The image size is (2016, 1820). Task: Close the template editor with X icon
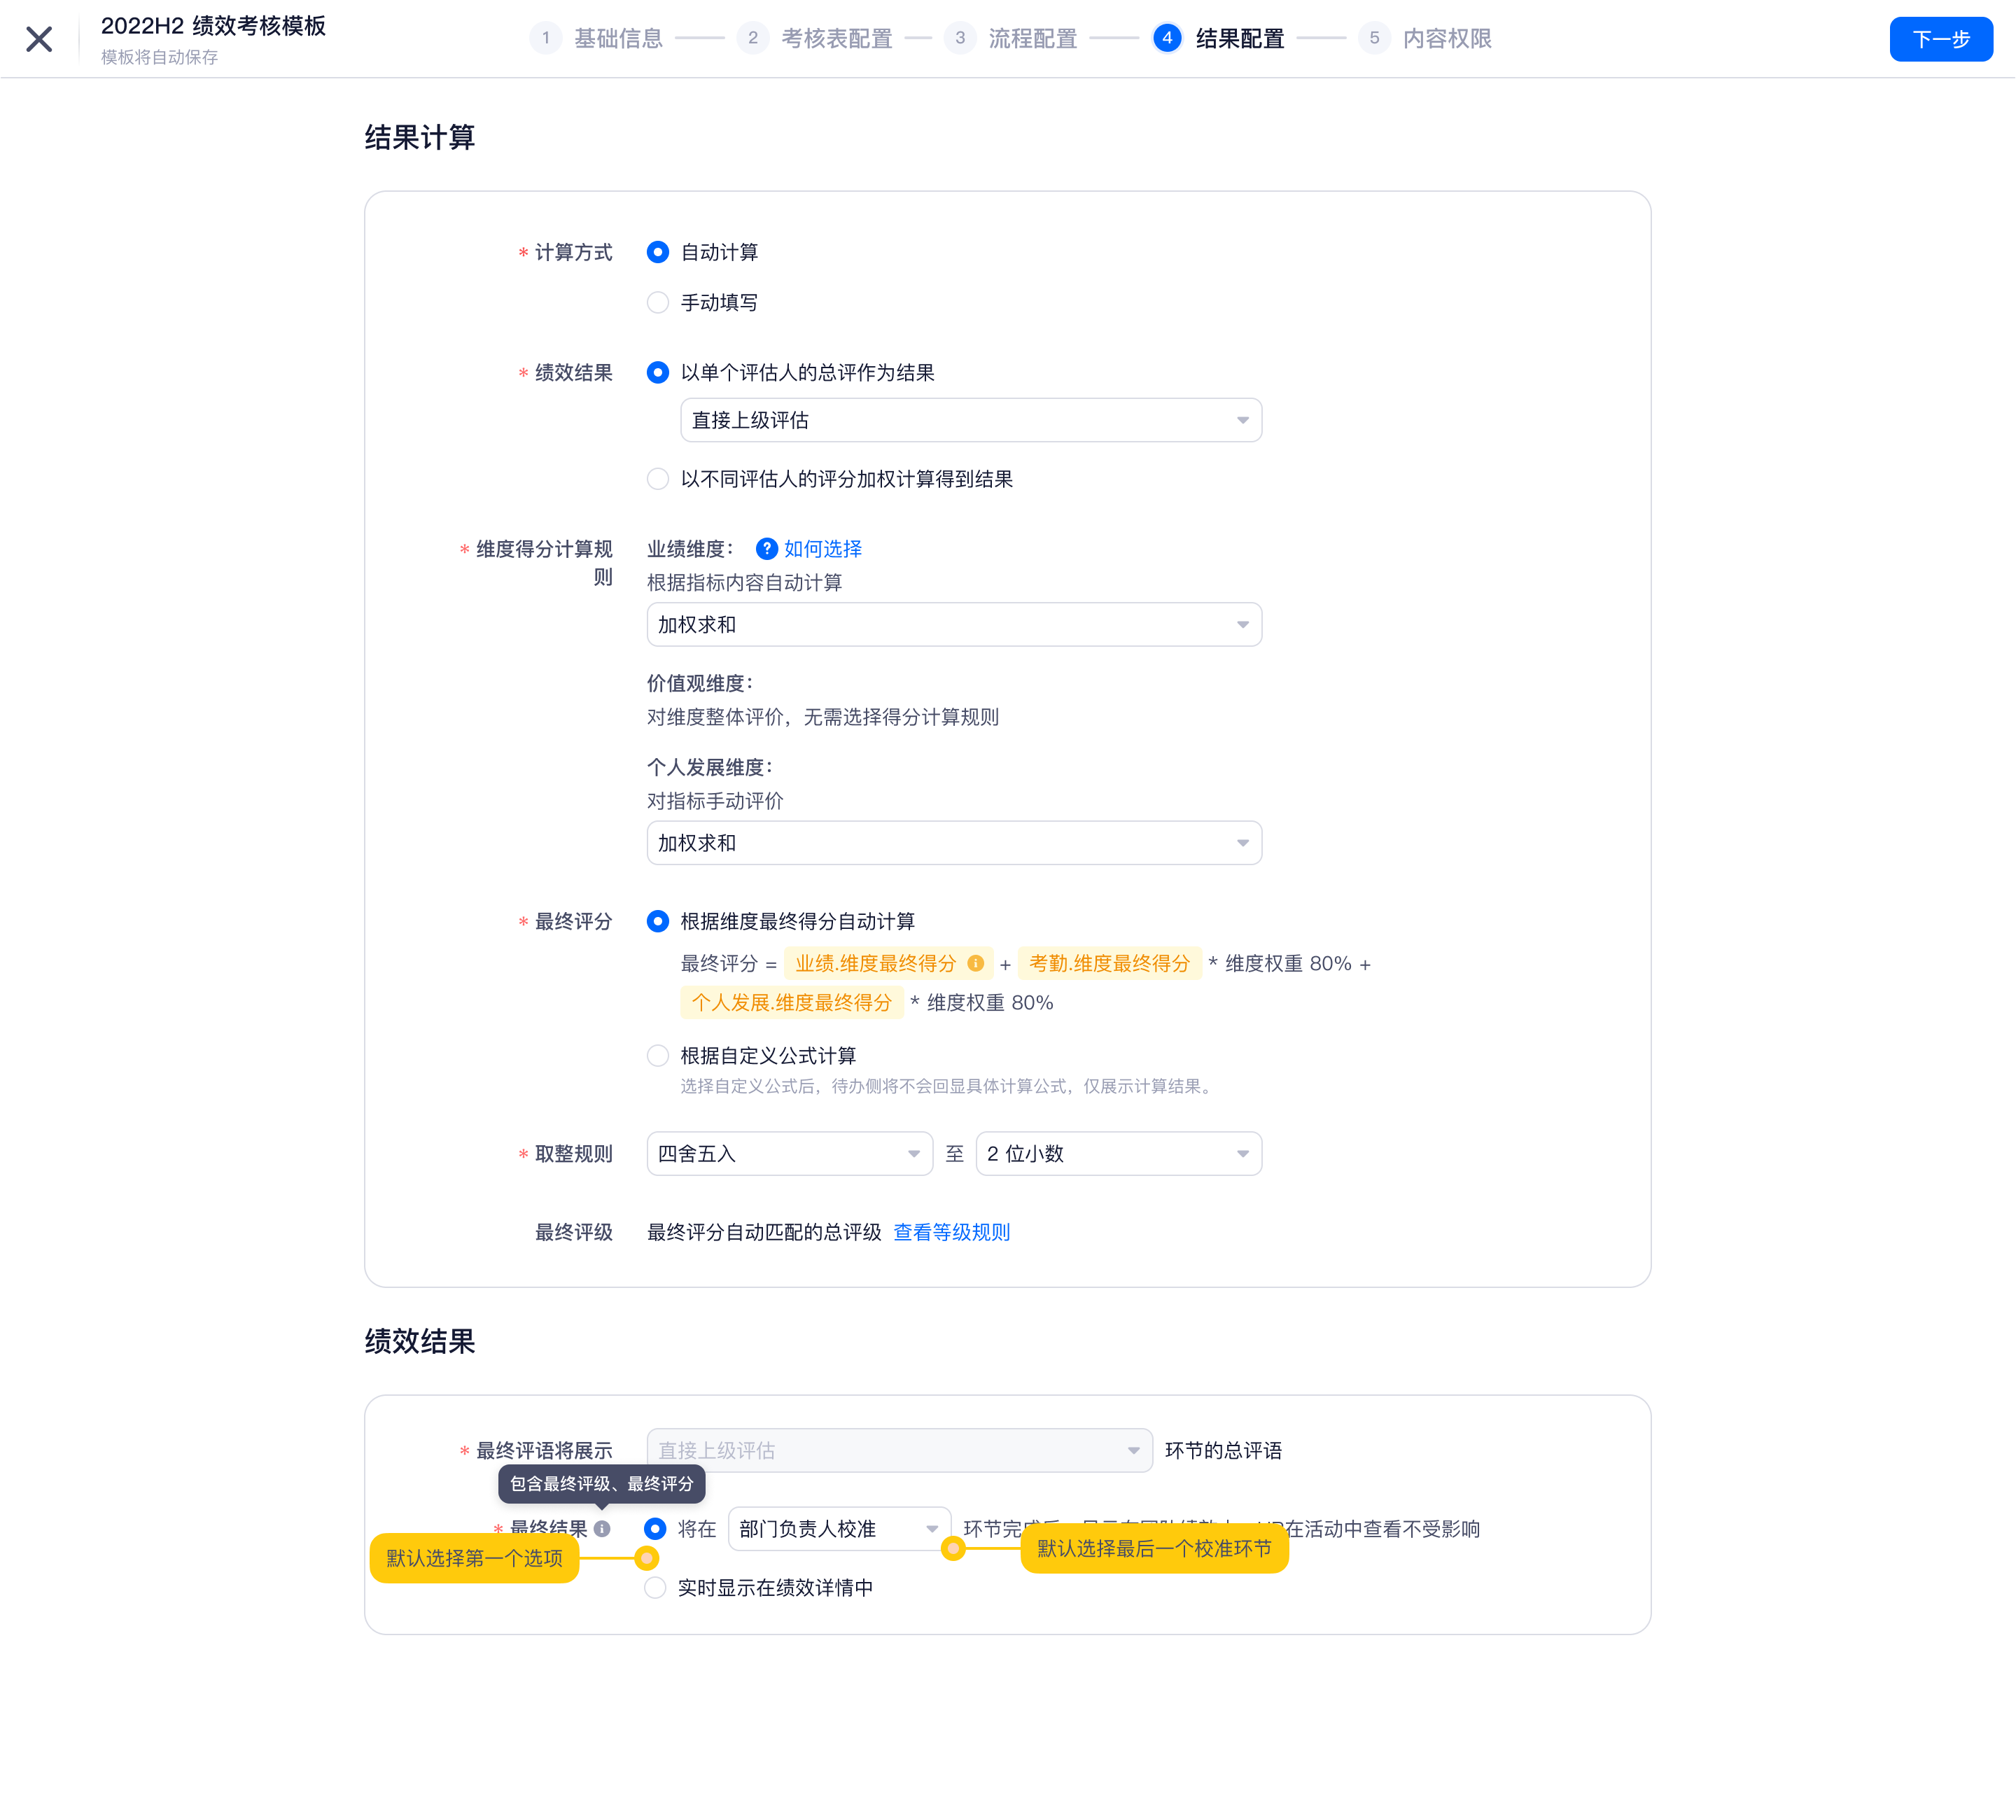click(39, 39)
